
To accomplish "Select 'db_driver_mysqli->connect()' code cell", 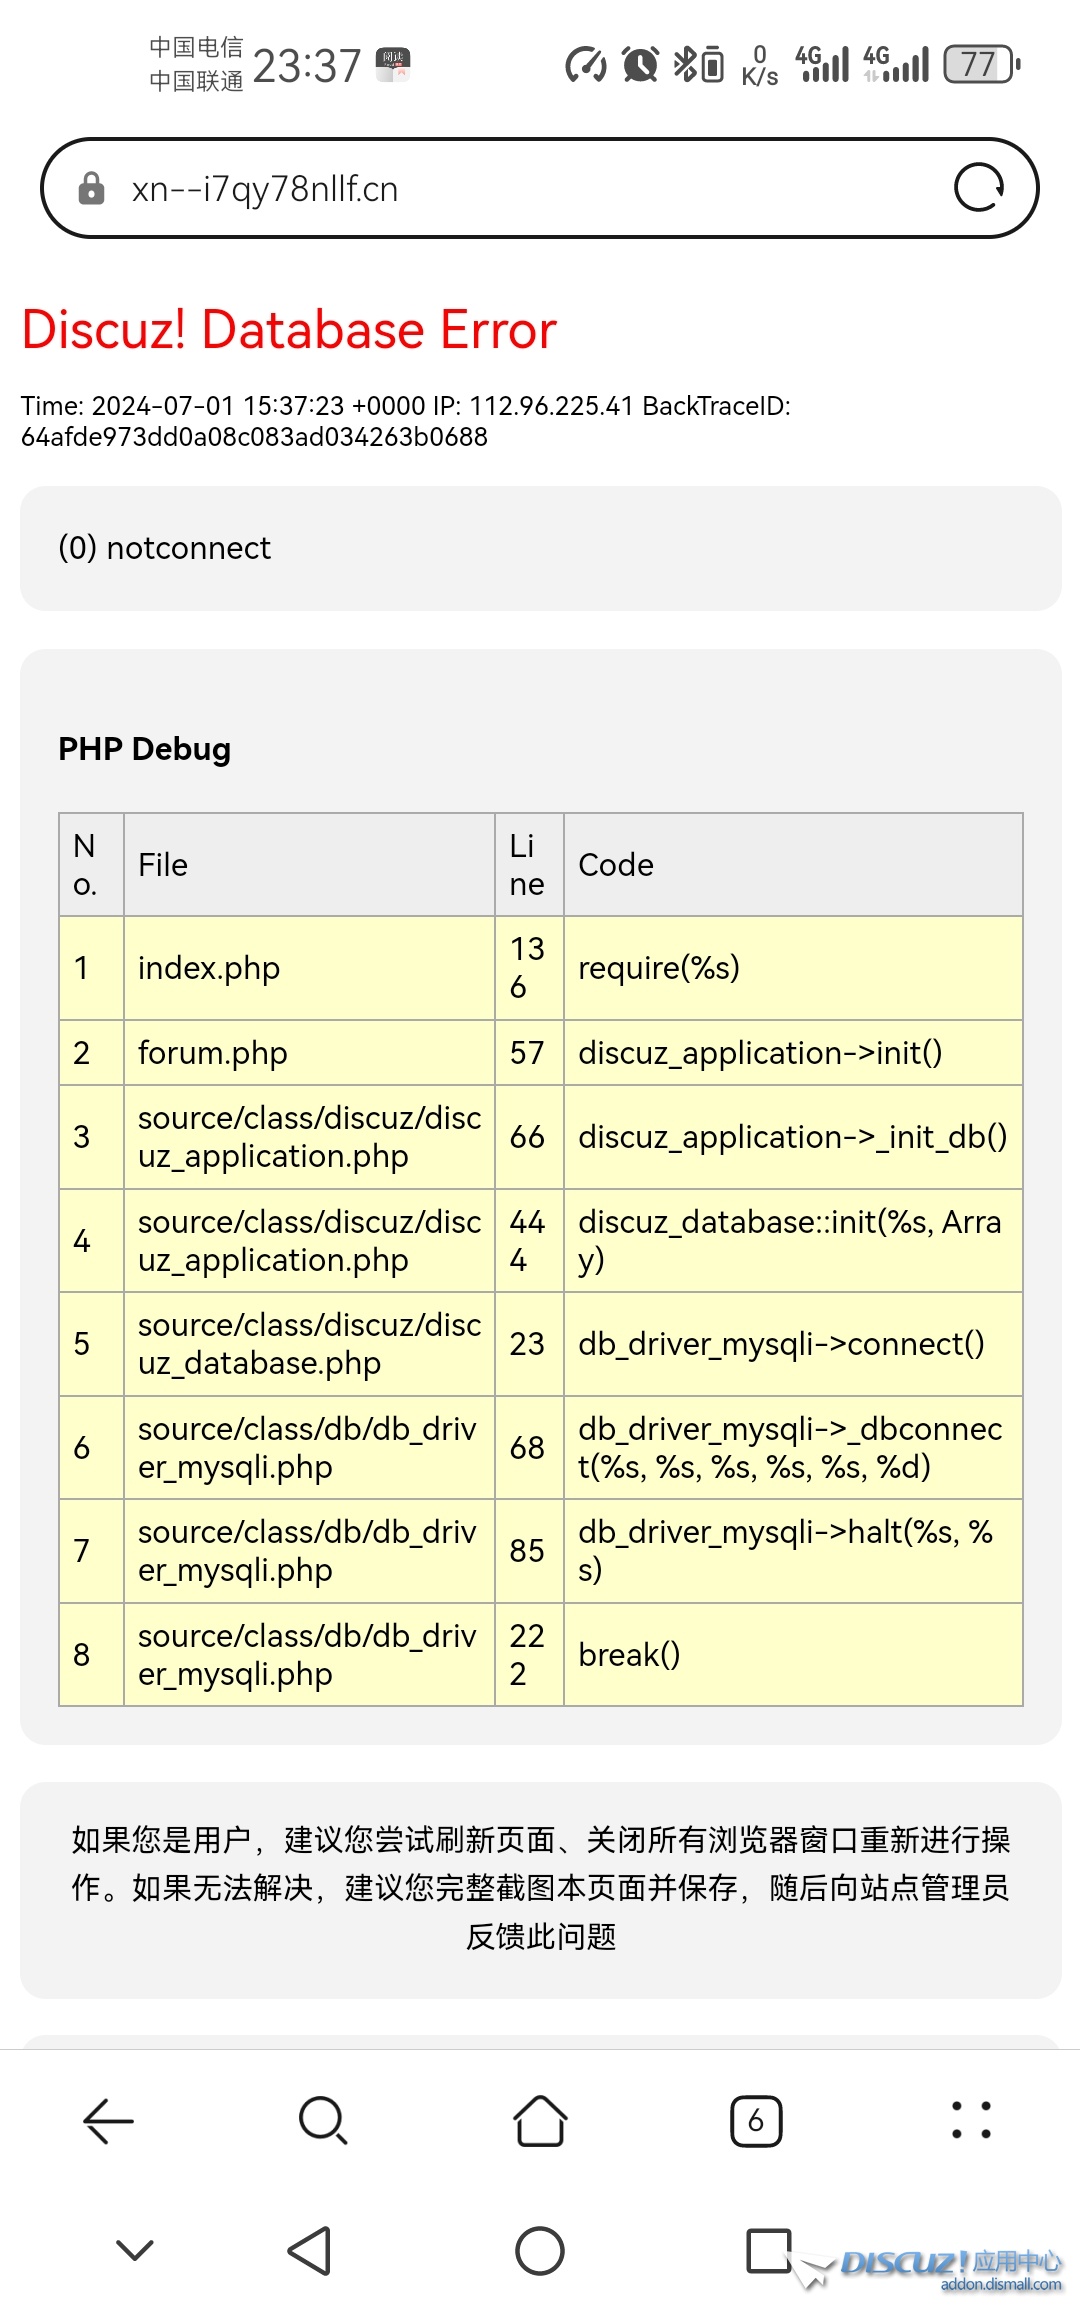I will click(x=793, y=1344).
